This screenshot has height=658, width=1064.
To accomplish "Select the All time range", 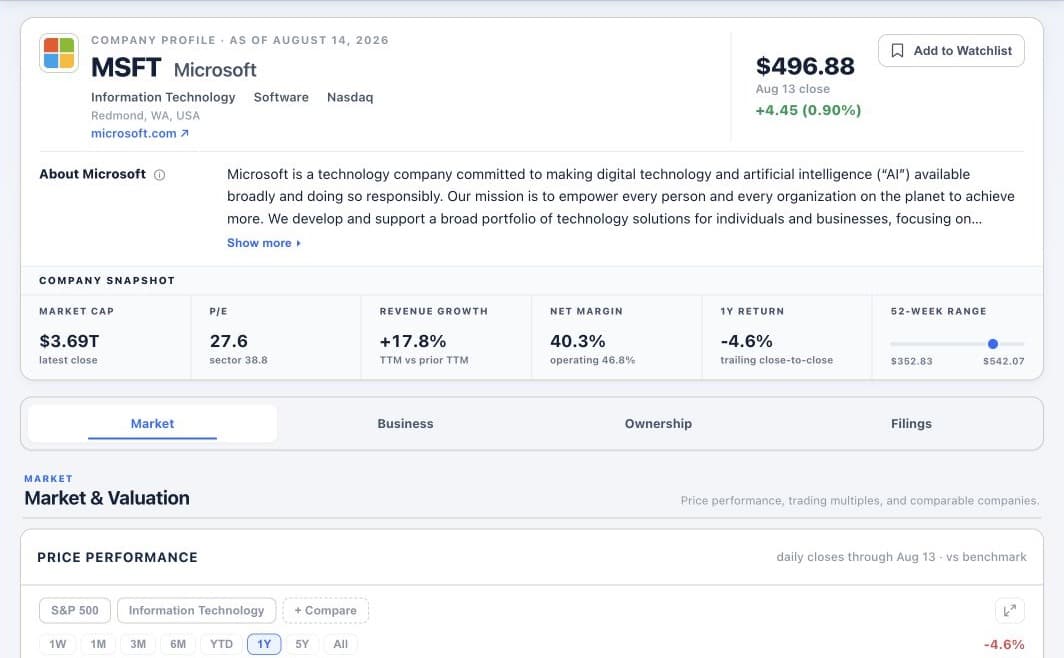I will 341,644.
